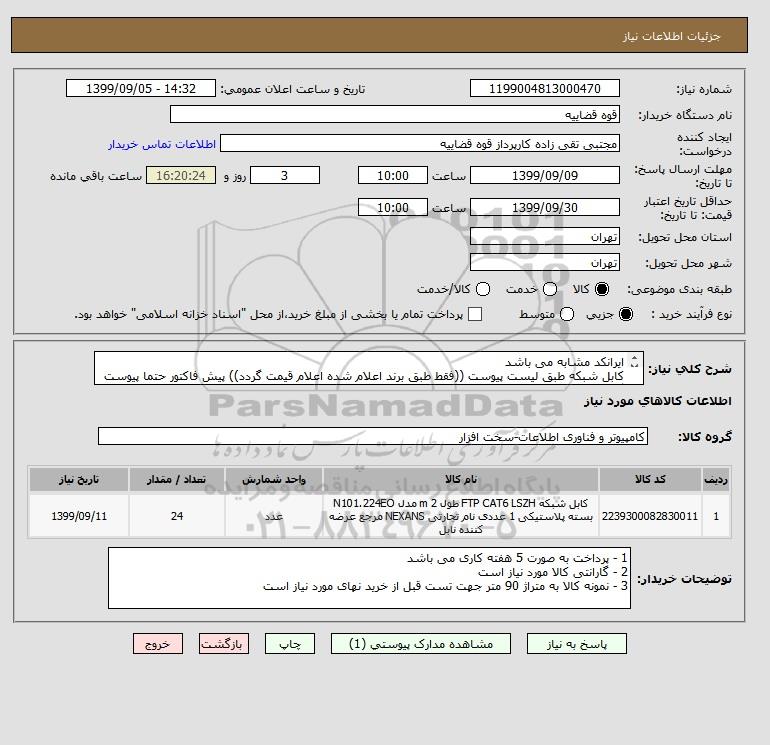Viewport: 770px width, 745px height.
Task: Click the countdown timer 16:20:24
Action: pos(181,175)
